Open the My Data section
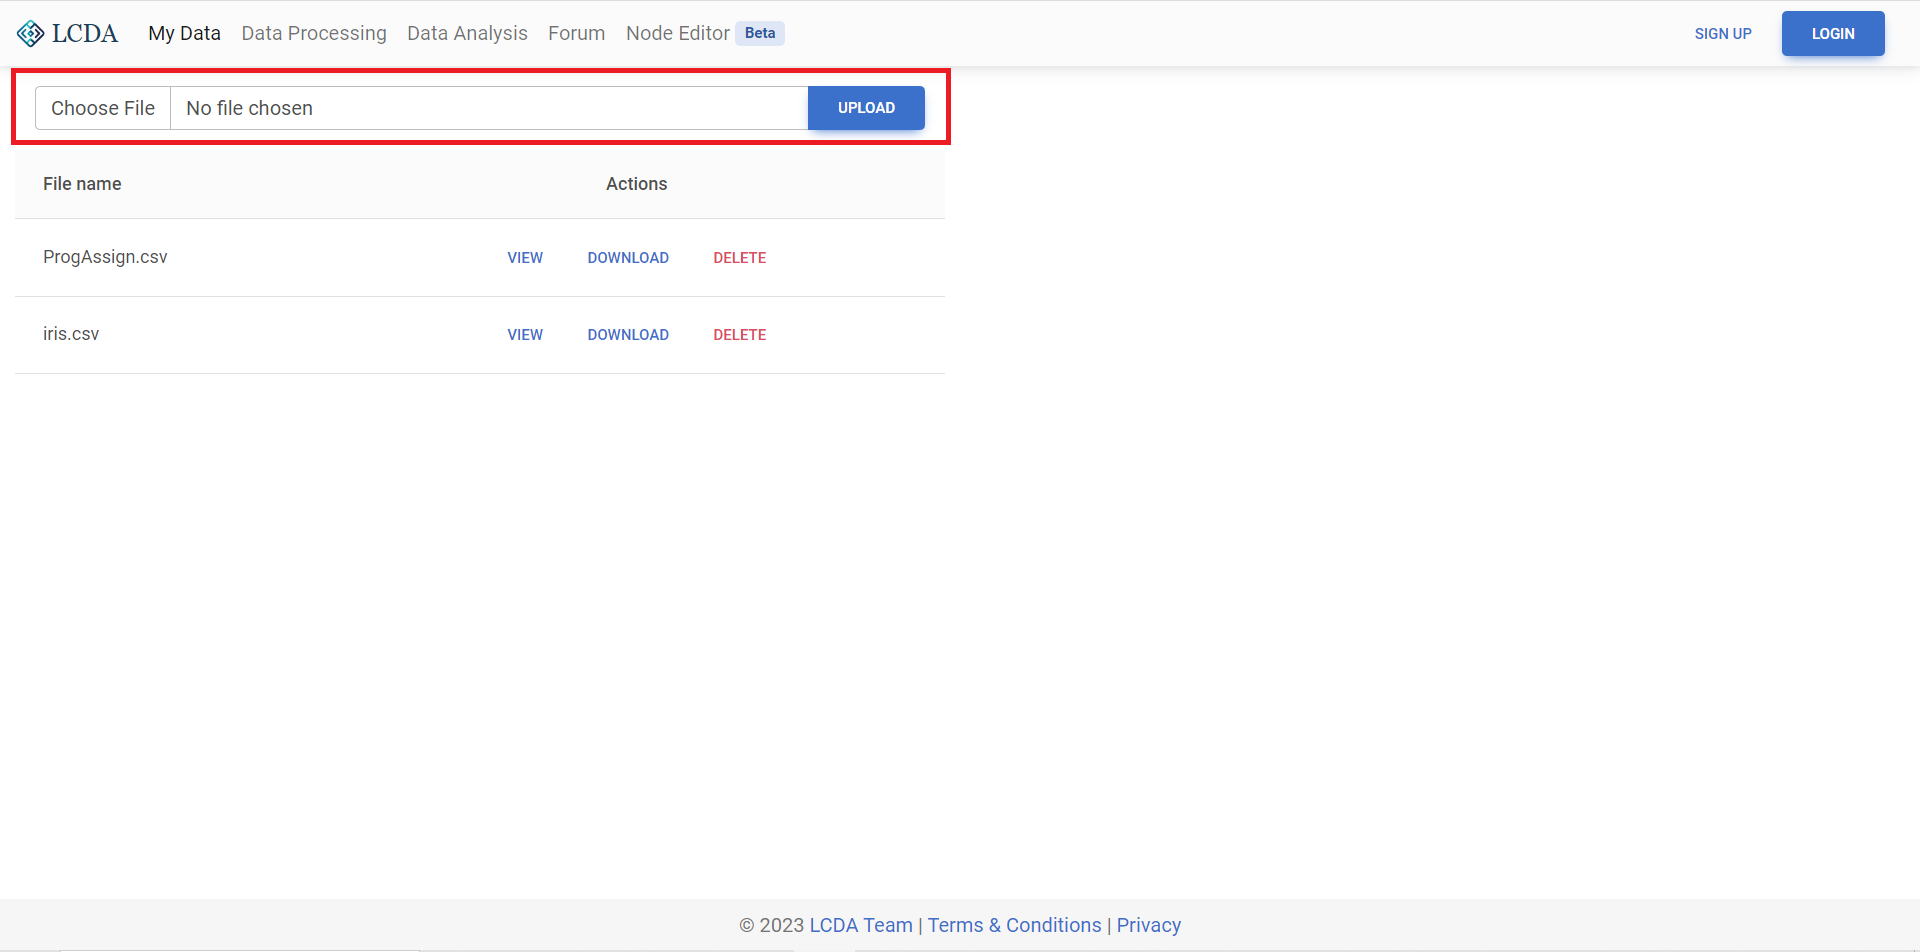This screenshot has width=1920, height=952. point(184,33)
